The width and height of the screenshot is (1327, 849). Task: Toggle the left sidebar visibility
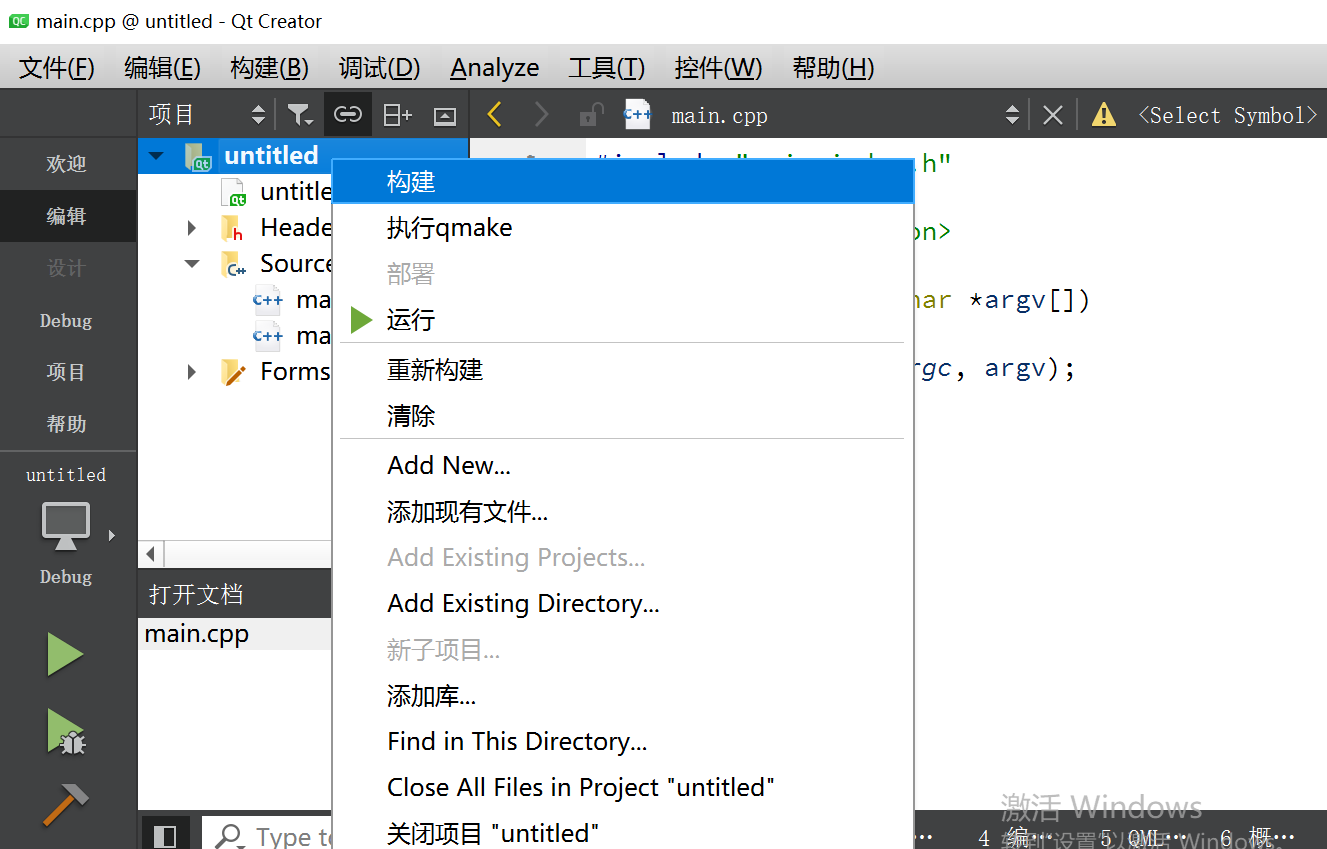(166, 835)
